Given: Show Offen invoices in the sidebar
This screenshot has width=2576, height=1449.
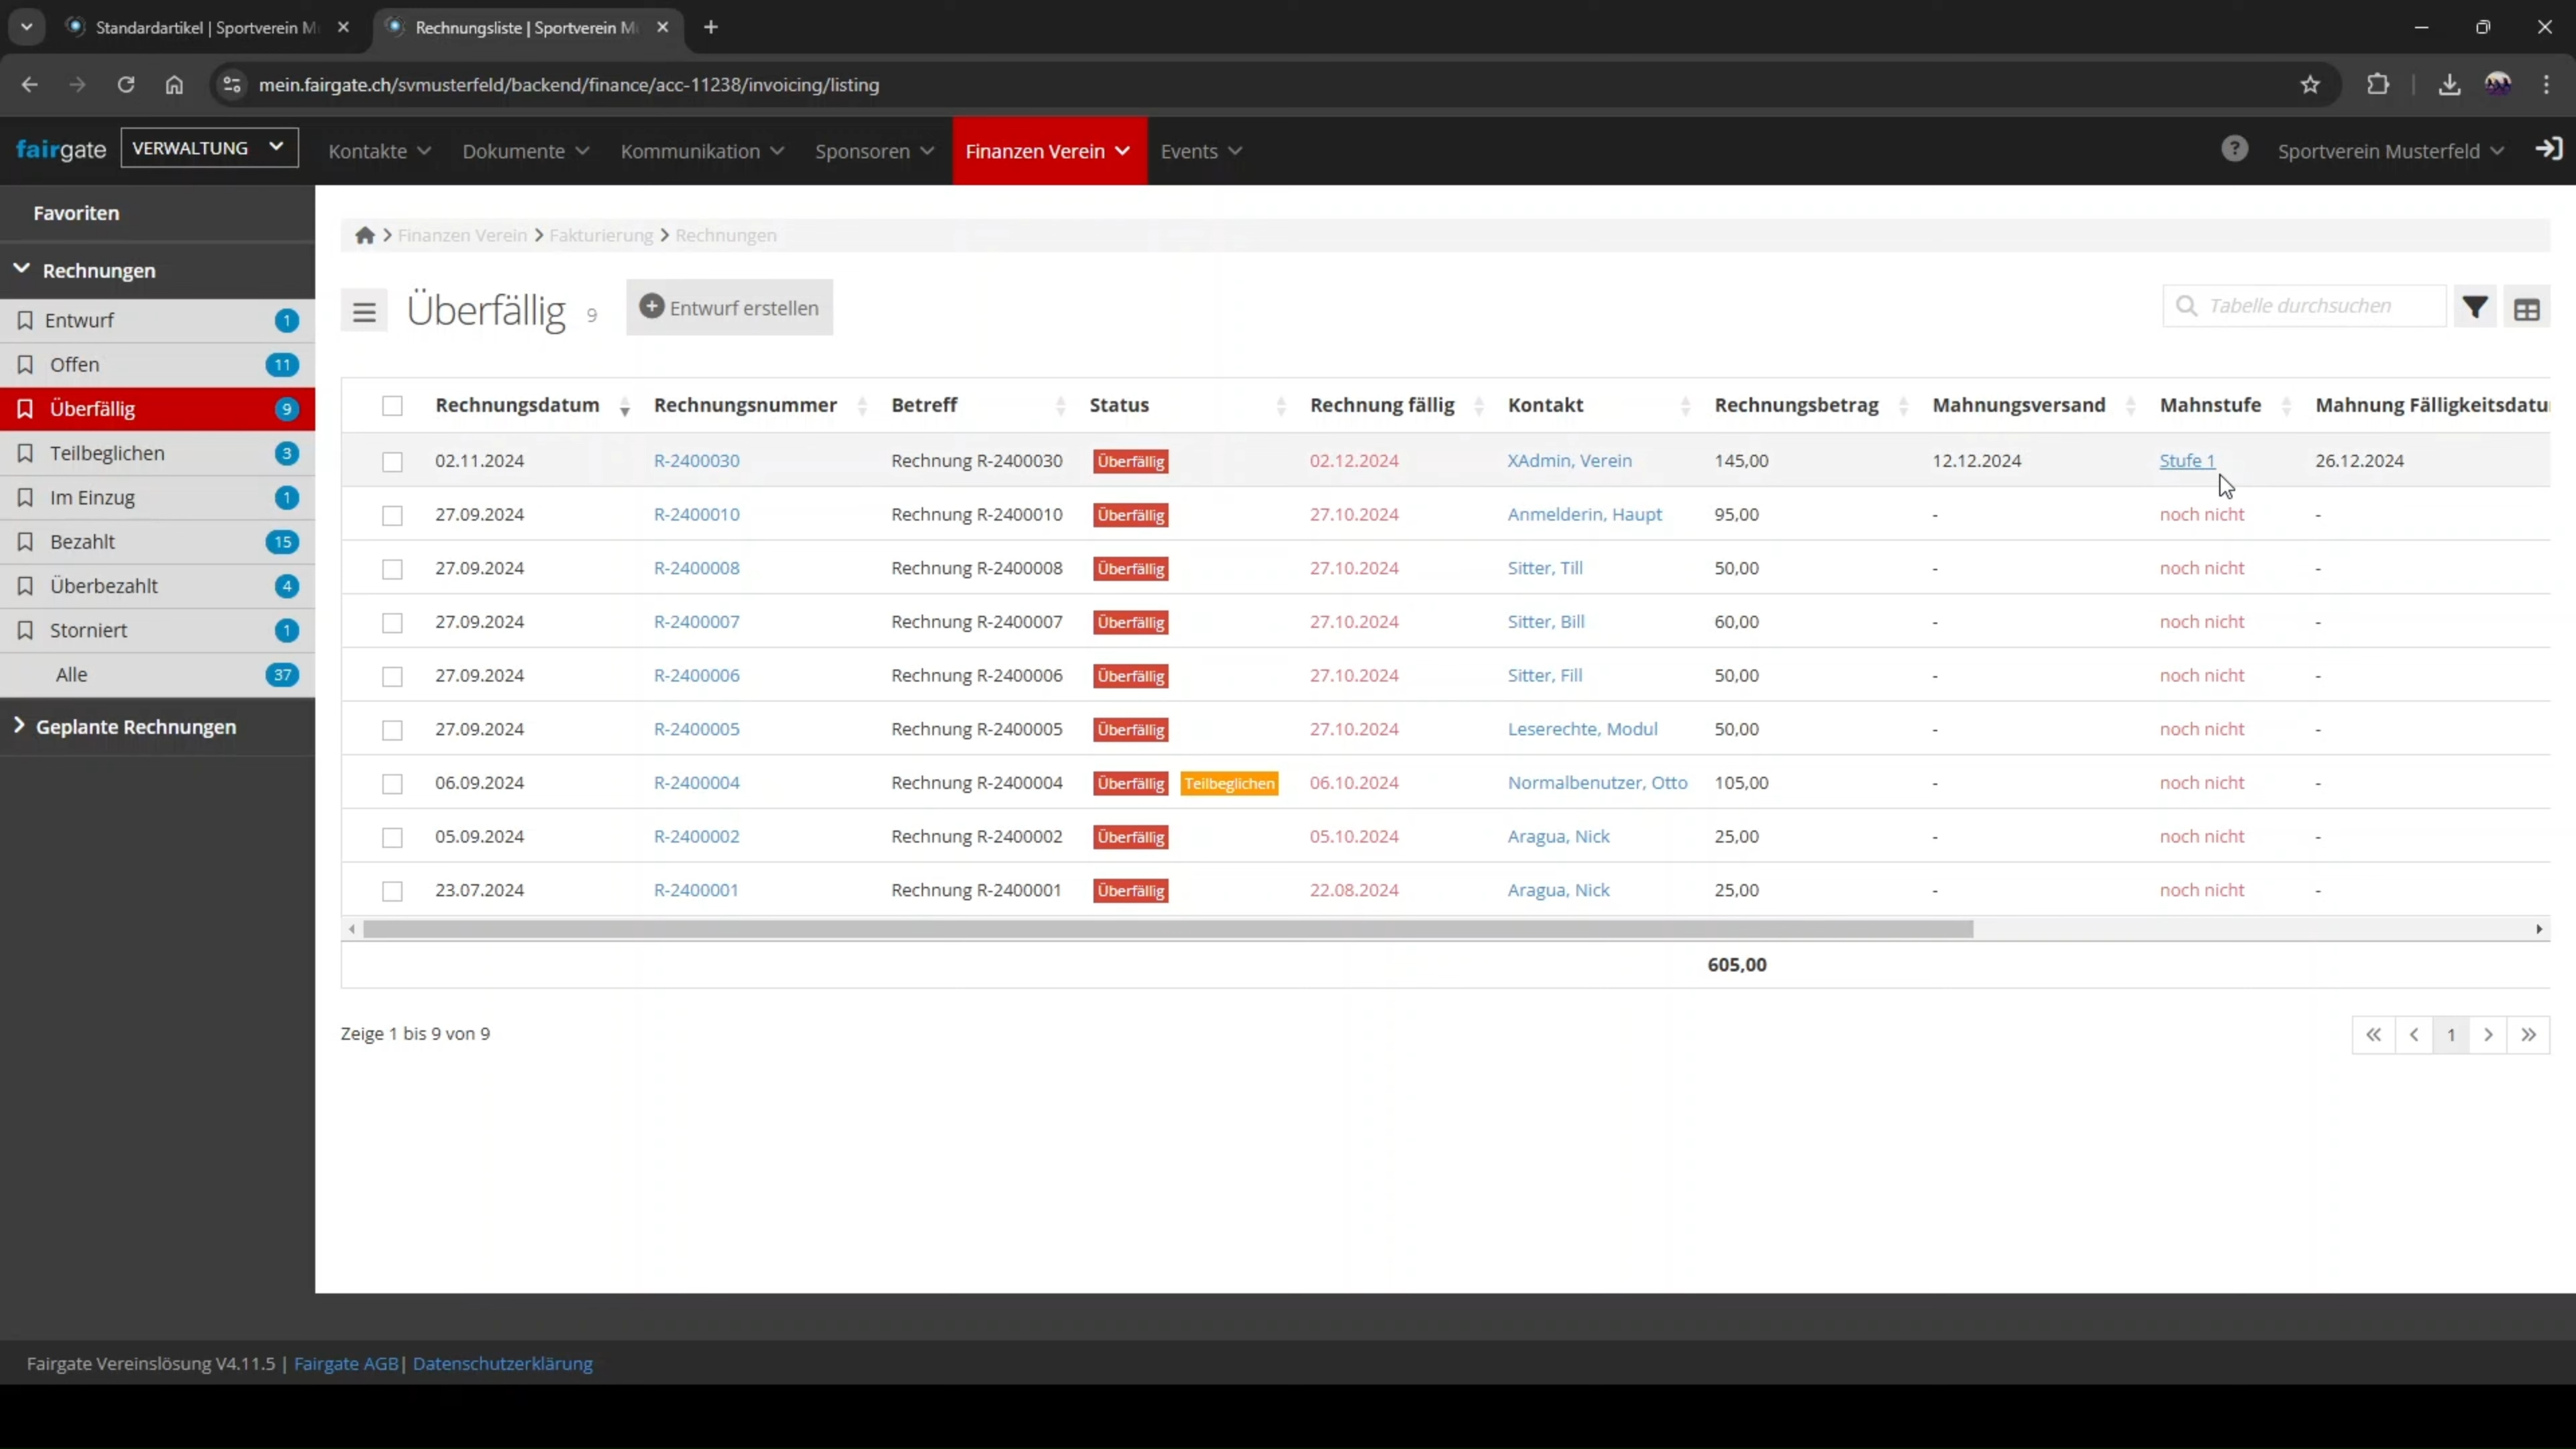Looking at the screenshot, I should point(157,364).
